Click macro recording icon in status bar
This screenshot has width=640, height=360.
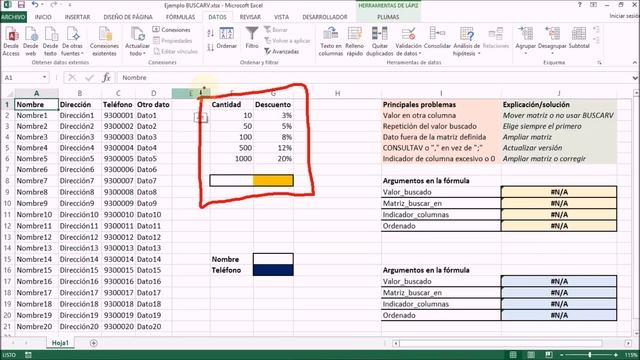click(x=28, y=355)
